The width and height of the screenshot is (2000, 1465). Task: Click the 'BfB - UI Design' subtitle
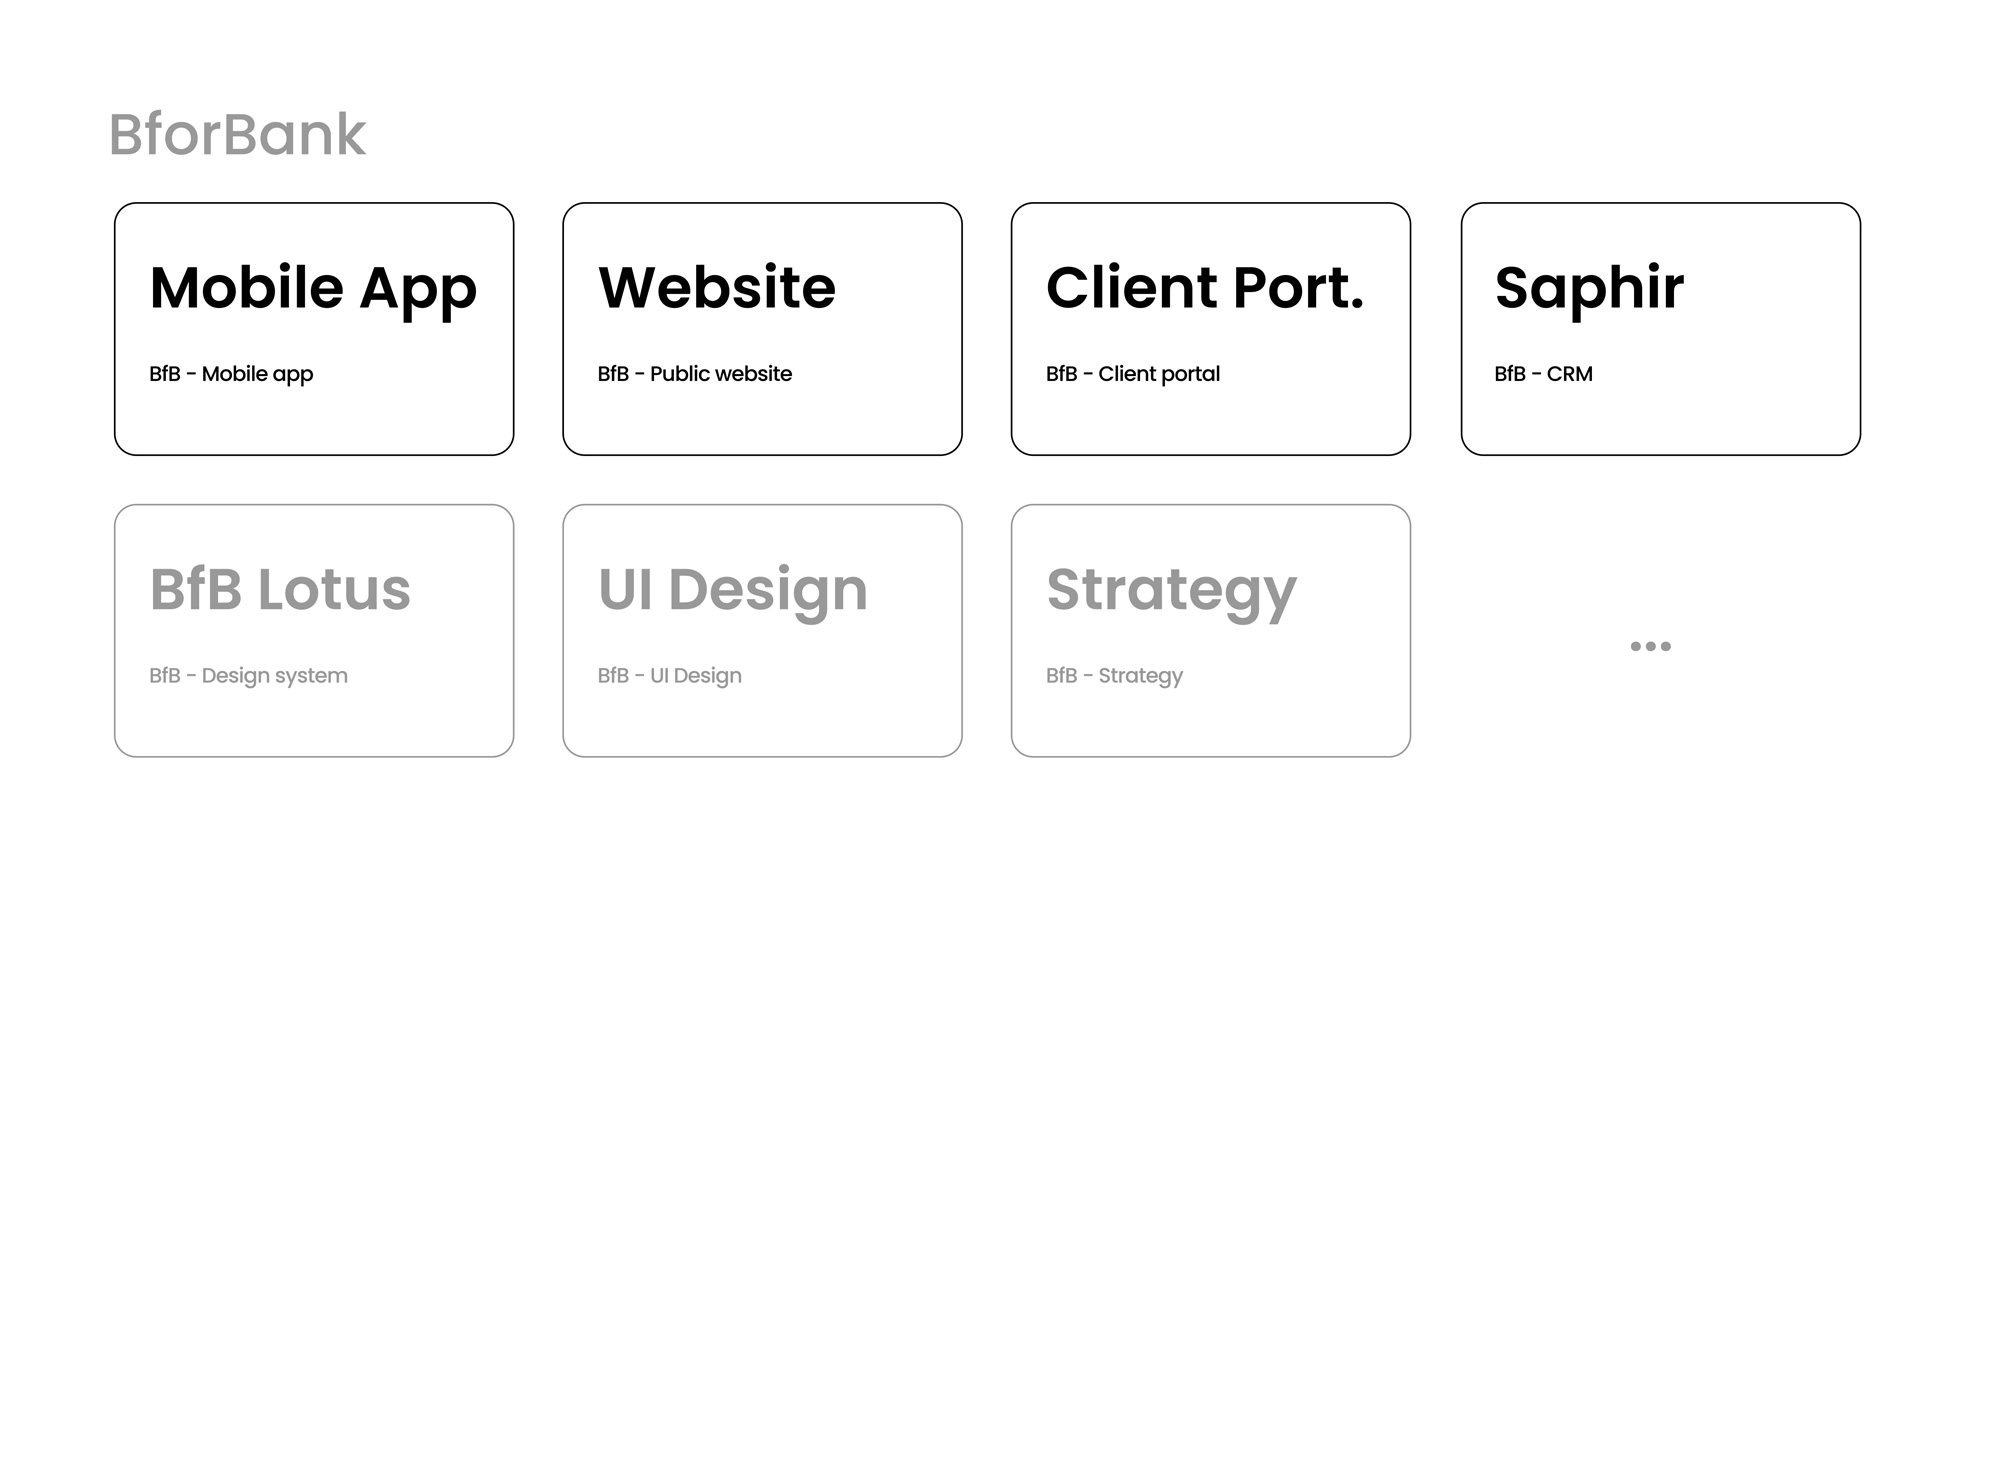(x=669, y=676)
